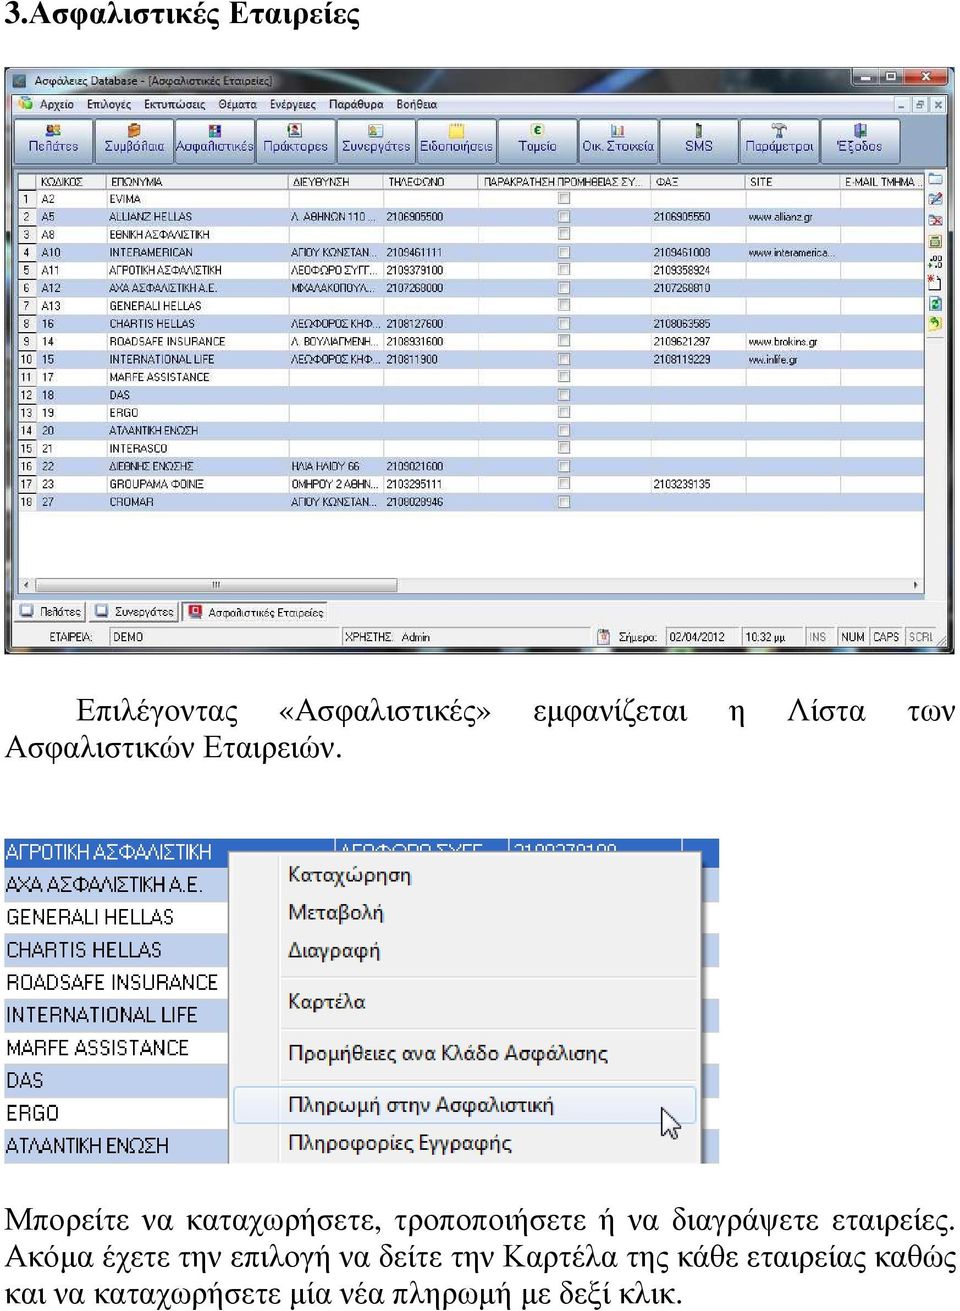Click the undo arrow icon in the side toolbar
Image resolution: width=960 pixels, height=1311 pixels.
pyautogui.click(x=935, y=323)
